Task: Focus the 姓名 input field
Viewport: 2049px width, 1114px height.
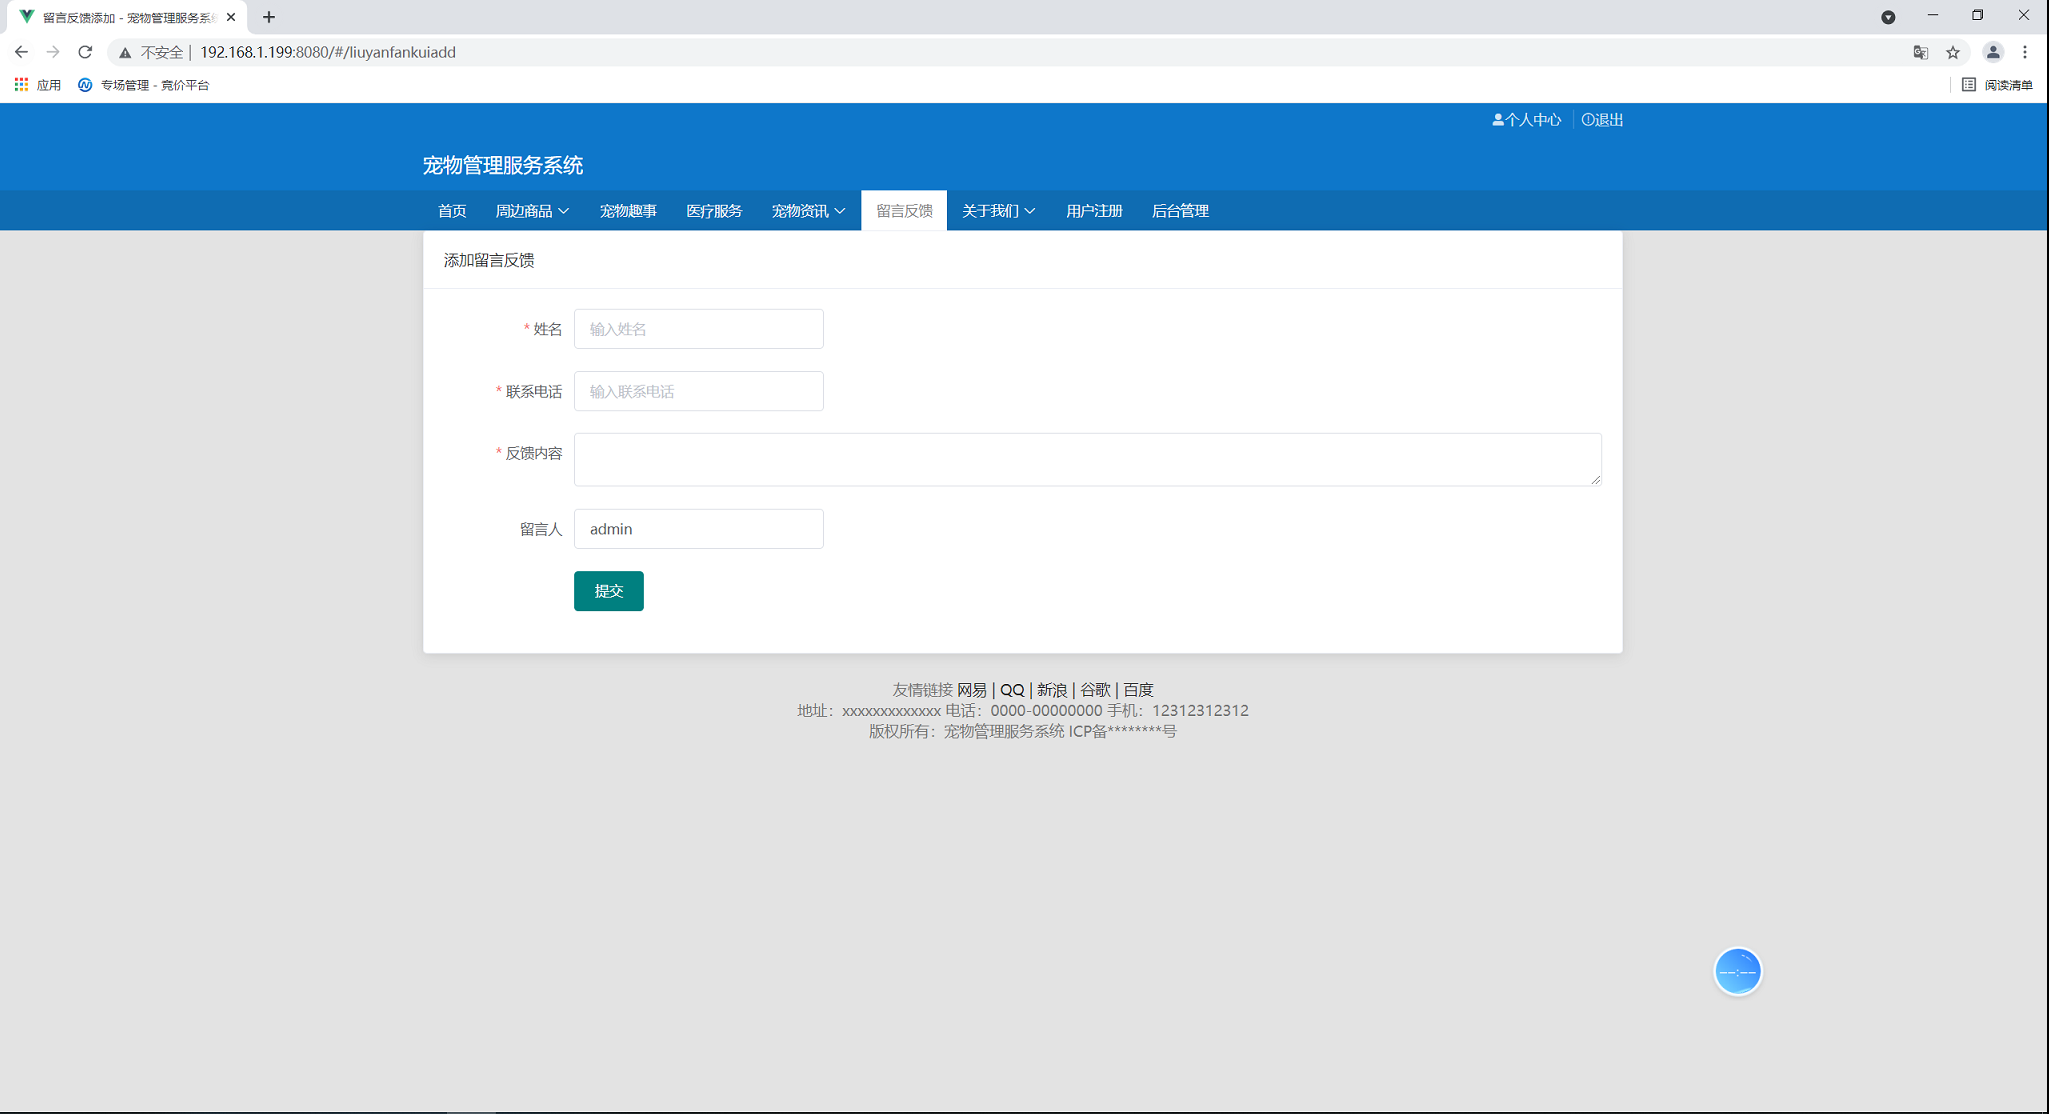Action: [698, 329]
